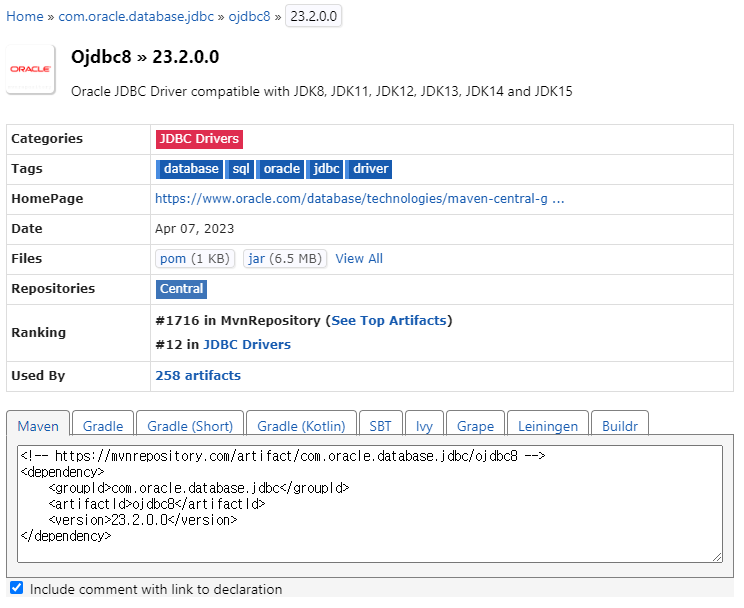Go to Home breadcrumb link
This screenshot has height=608, width=744.
[25, 16]
